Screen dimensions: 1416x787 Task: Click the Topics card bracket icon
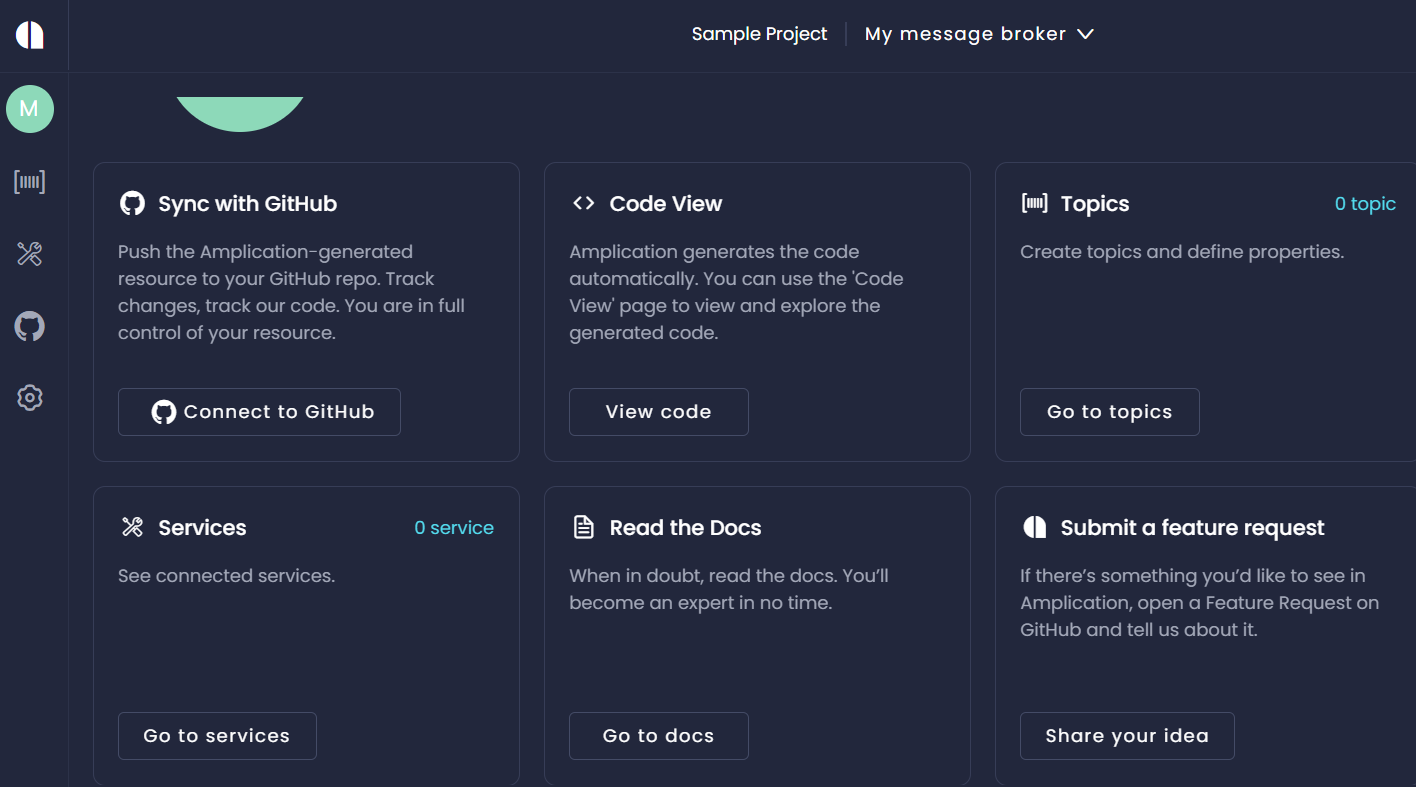point(1034,204)
